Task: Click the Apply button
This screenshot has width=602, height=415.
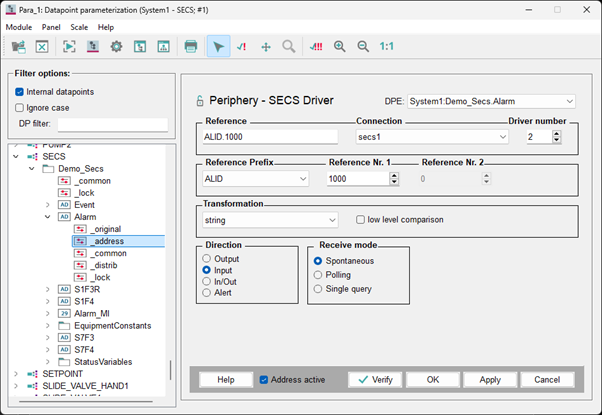Action: tap(490, 380)
